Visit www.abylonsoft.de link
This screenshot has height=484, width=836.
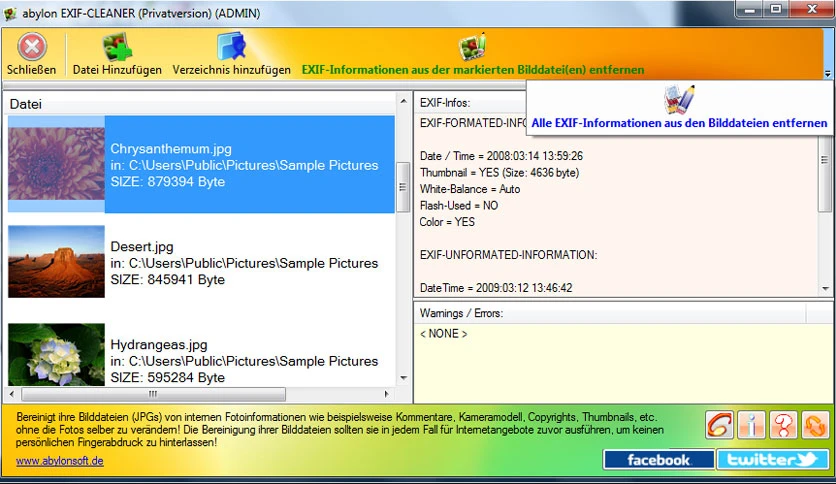click(59, 461)
